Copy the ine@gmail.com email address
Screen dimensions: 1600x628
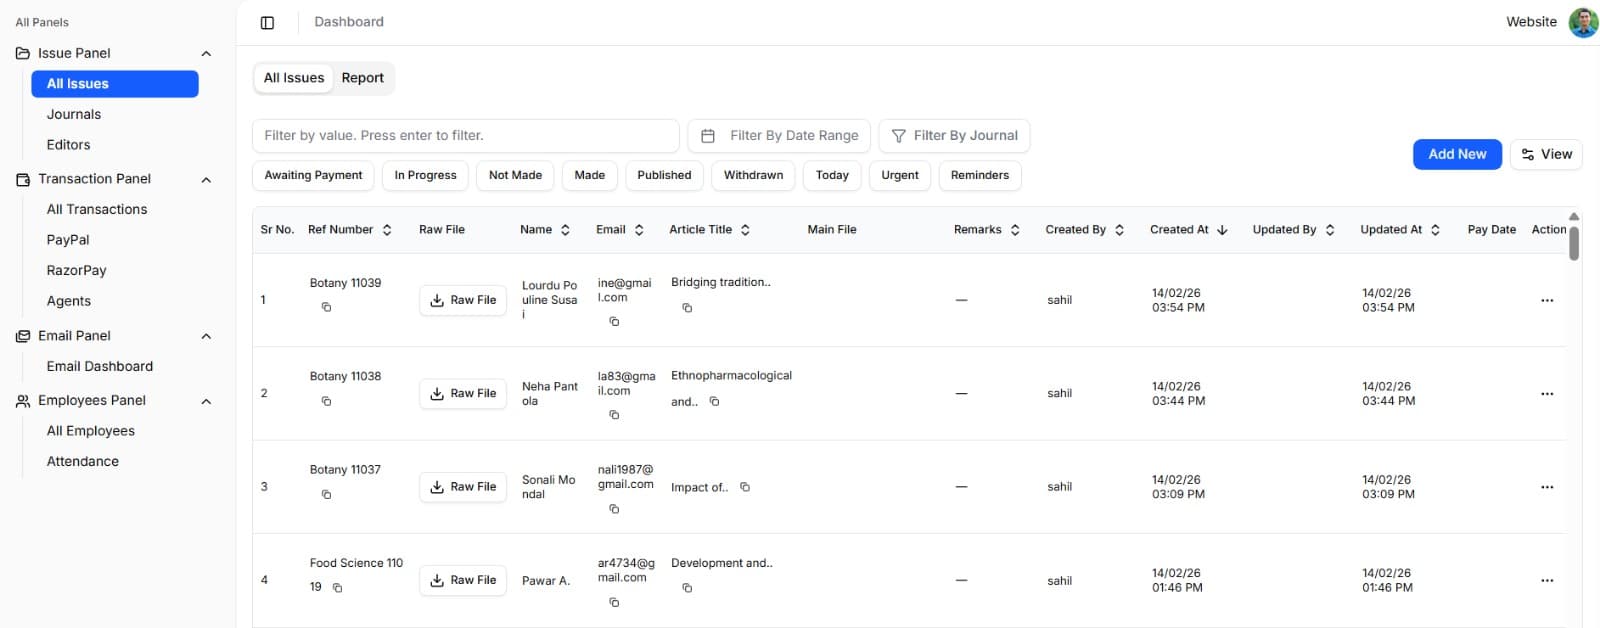tap(614, 321)
